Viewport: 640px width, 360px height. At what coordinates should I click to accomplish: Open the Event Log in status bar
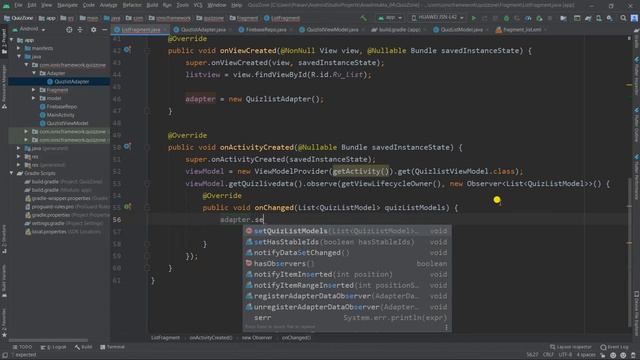point(614,347)
